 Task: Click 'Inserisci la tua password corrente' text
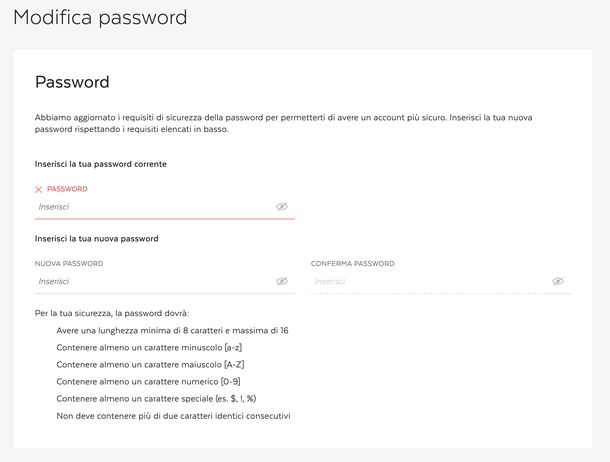(x=100, y=163)
